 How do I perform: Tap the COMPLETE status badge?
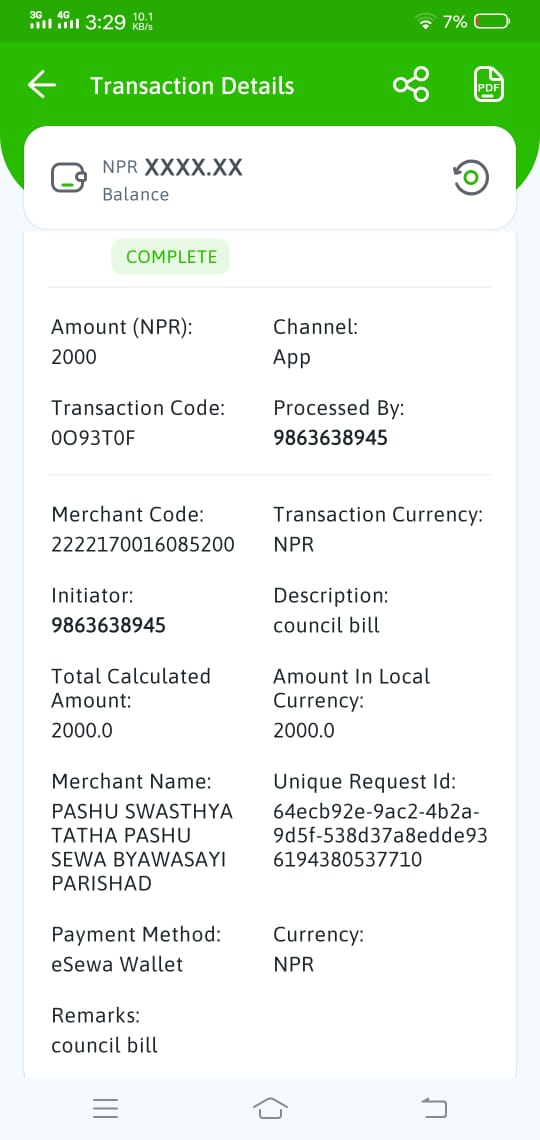pyautogui.click(x=171, y=257)
